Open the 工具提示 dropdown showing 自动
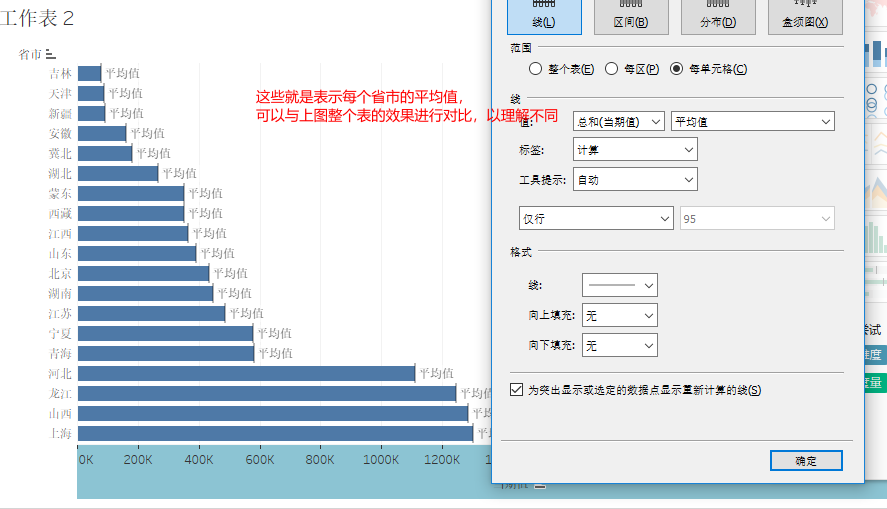 click(635, 180)
